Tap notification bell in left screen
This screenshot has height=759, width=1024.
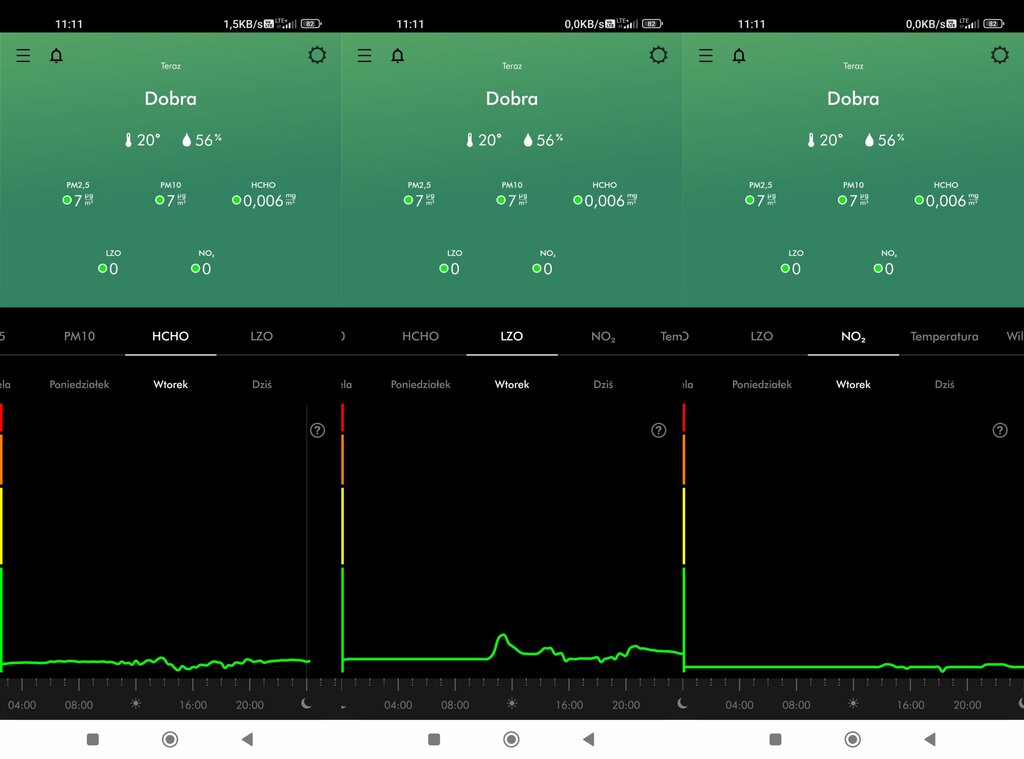coord(57,56)
